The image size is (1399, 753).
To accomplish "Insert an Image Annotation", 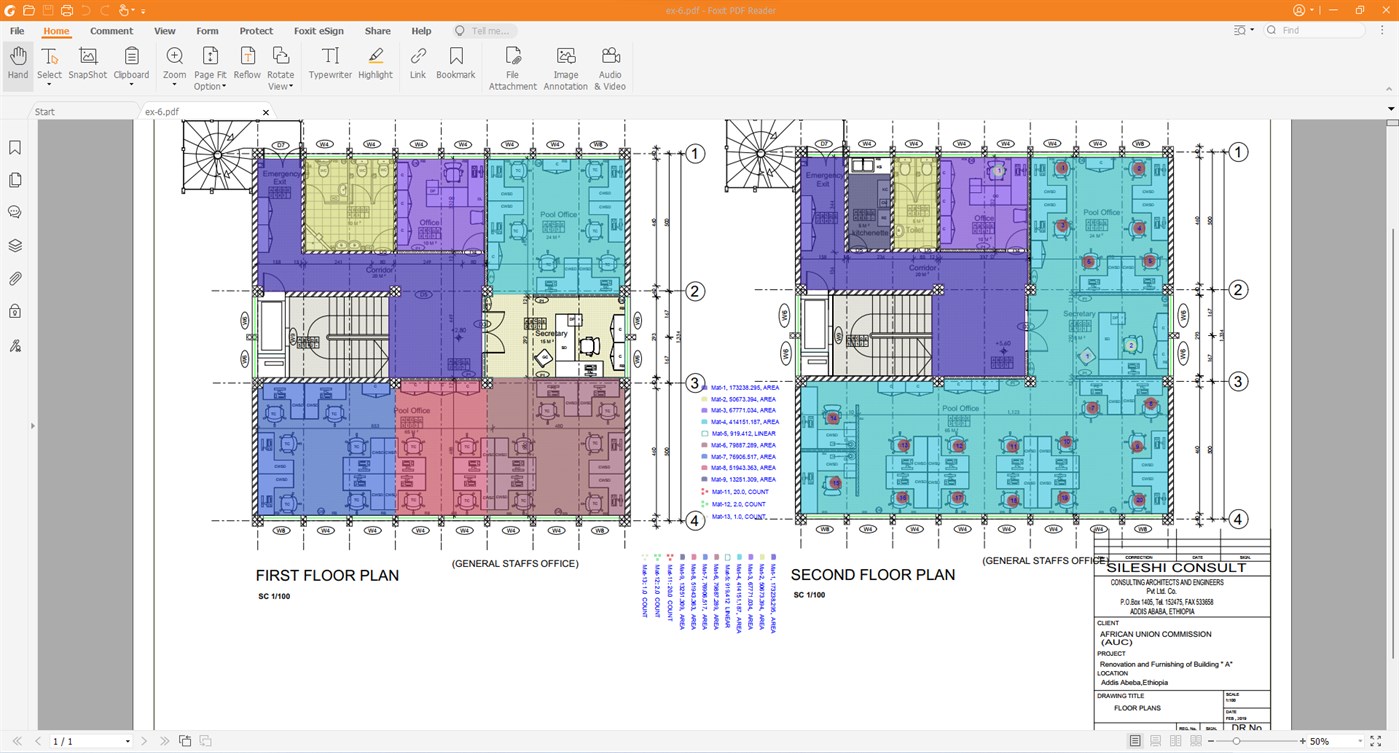I will pos(566,67).
